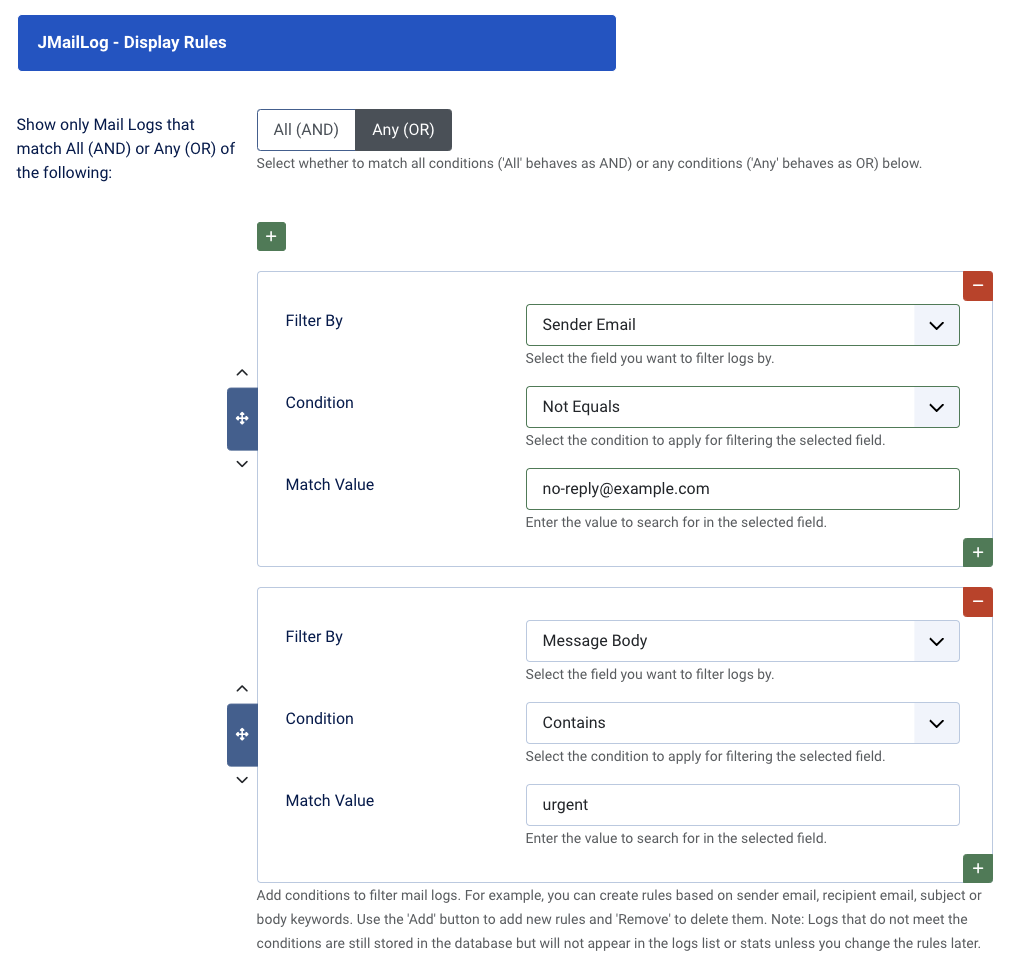This screenshot has width=1022, height=977.
Task: Select the Any (OR) match option
Action: point(403,130)
